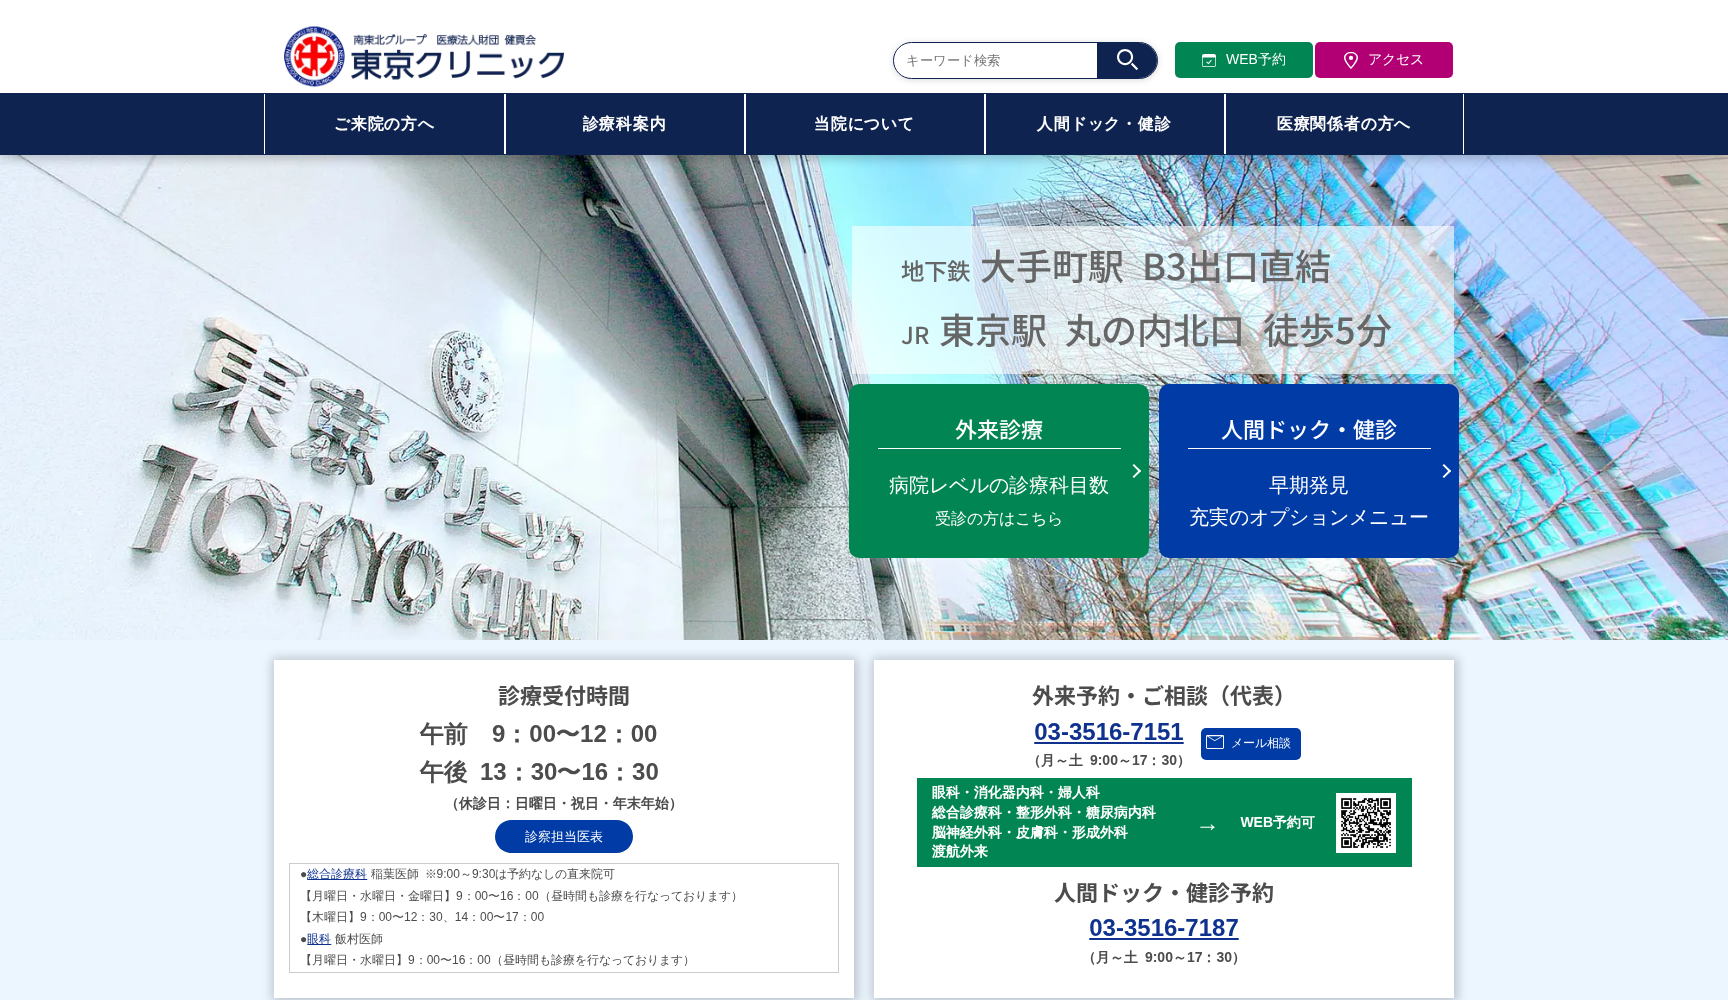Screen dimensions: 1728x1000
Task: Click the location pin icon on アクセス button
Action: (1352, 60)
